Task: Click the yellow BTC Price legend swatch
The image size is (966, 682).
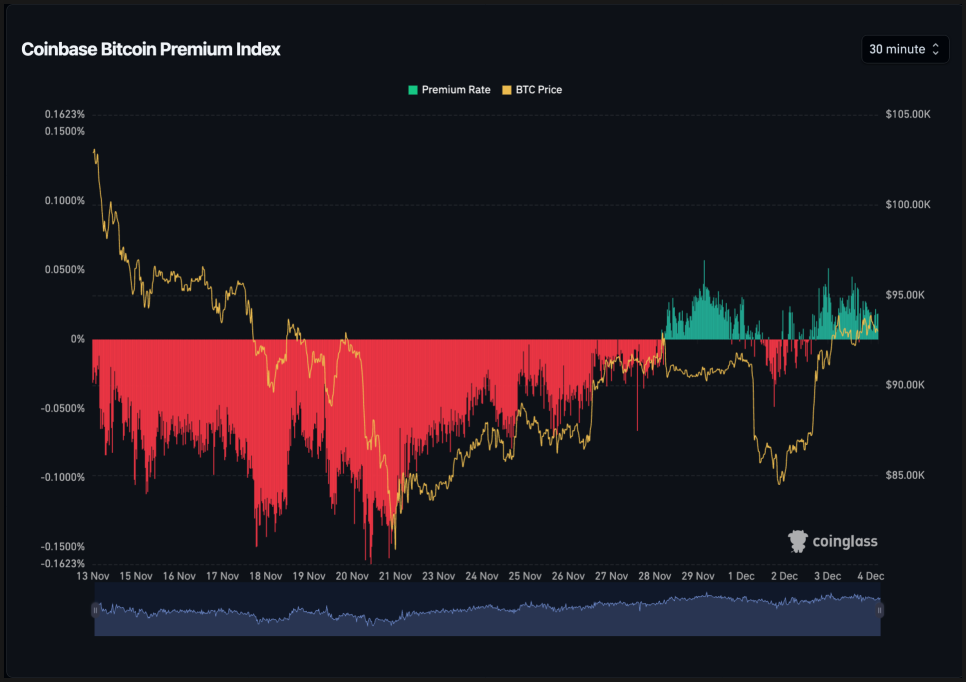Action: click(x=506, y=90)
